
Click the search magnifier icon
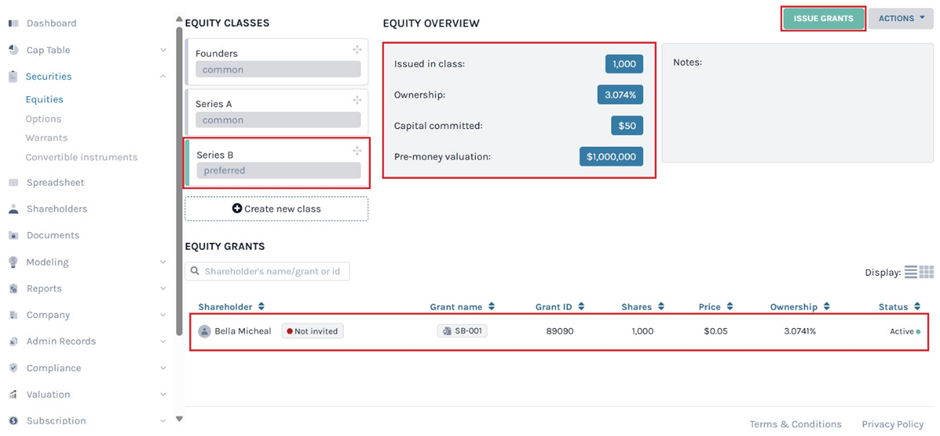pyautogui.click(x=195, y=271)
